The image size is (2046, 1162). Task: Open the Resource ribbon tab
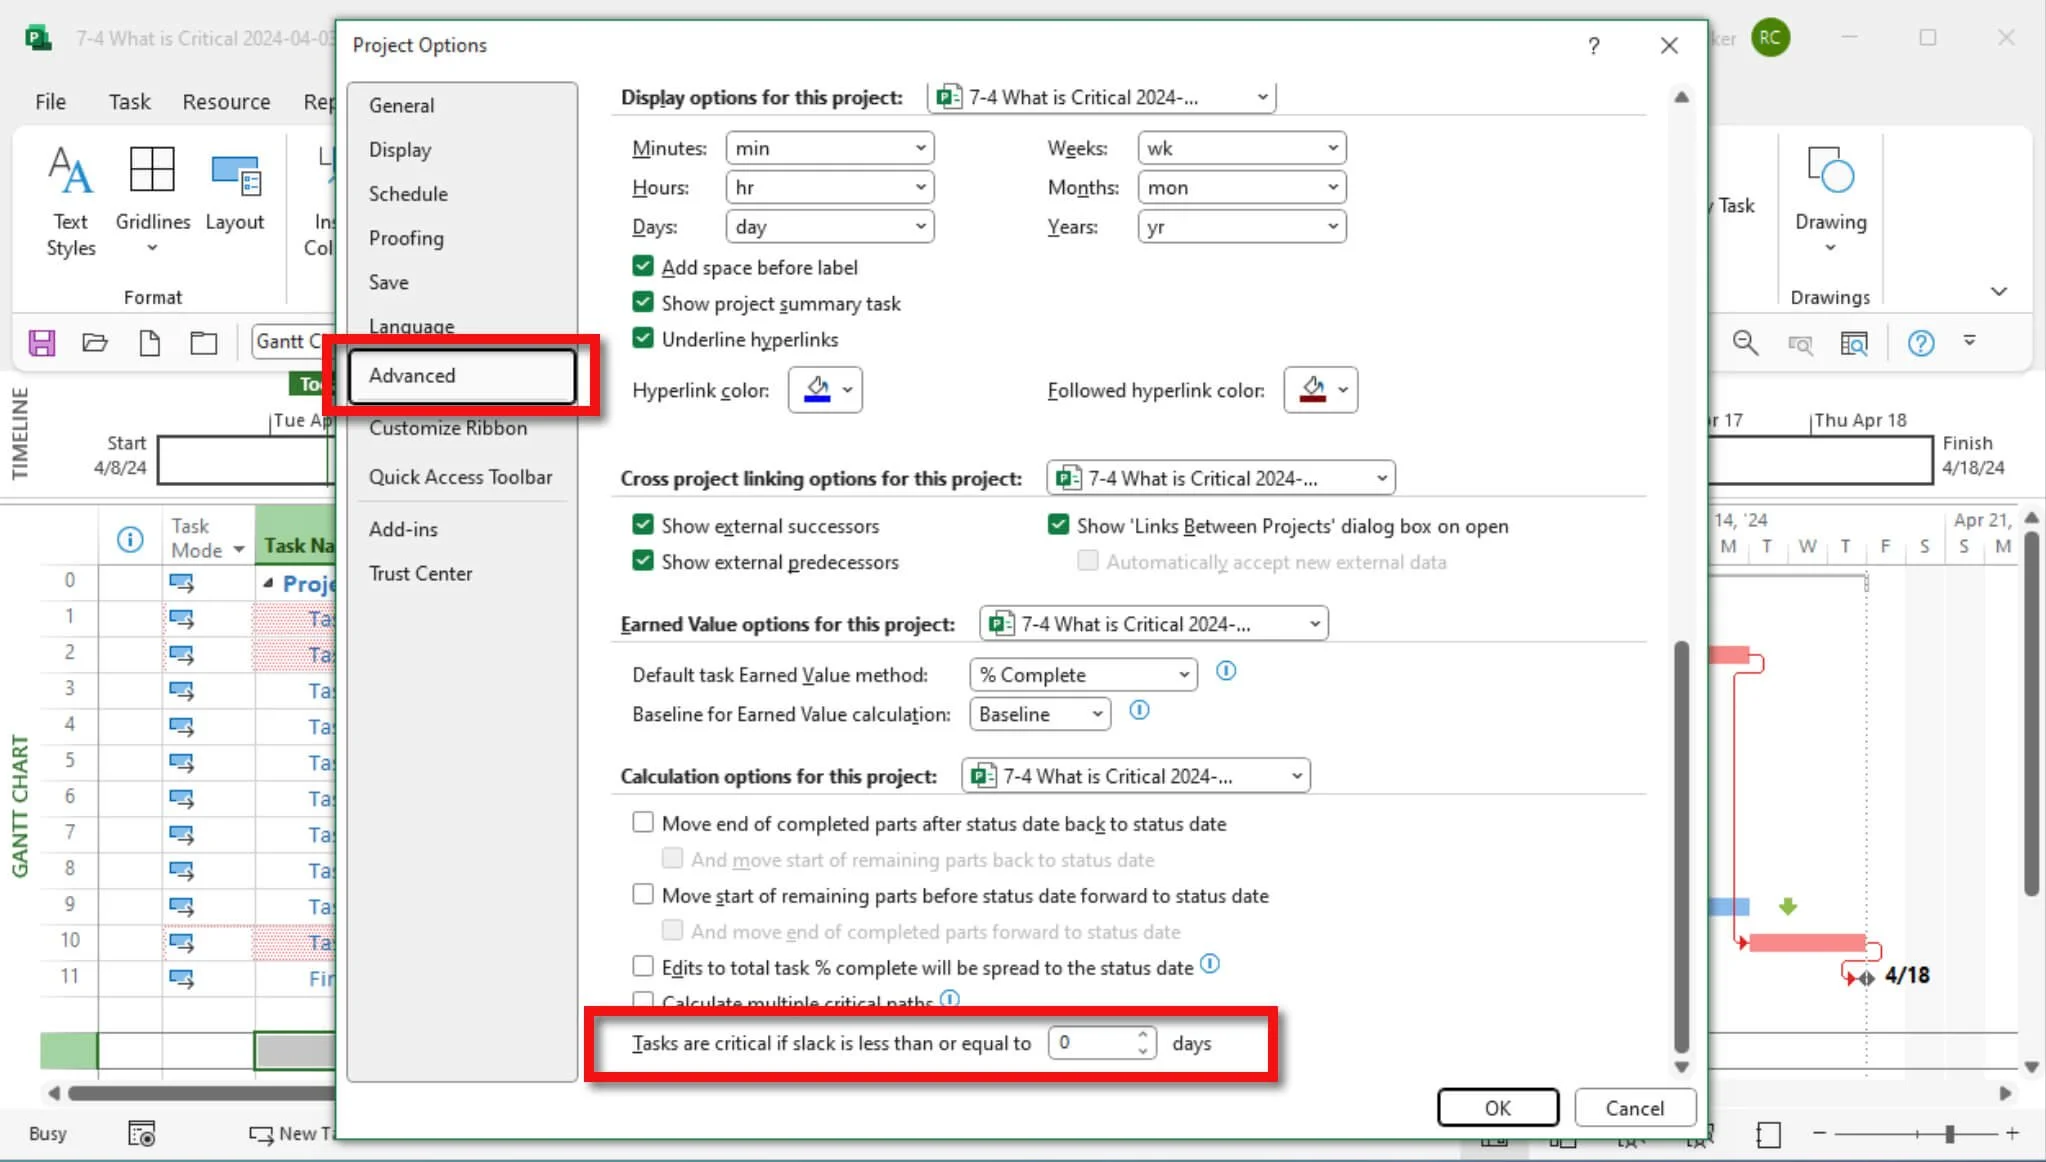pyautogui.click(x=226, y=102)
